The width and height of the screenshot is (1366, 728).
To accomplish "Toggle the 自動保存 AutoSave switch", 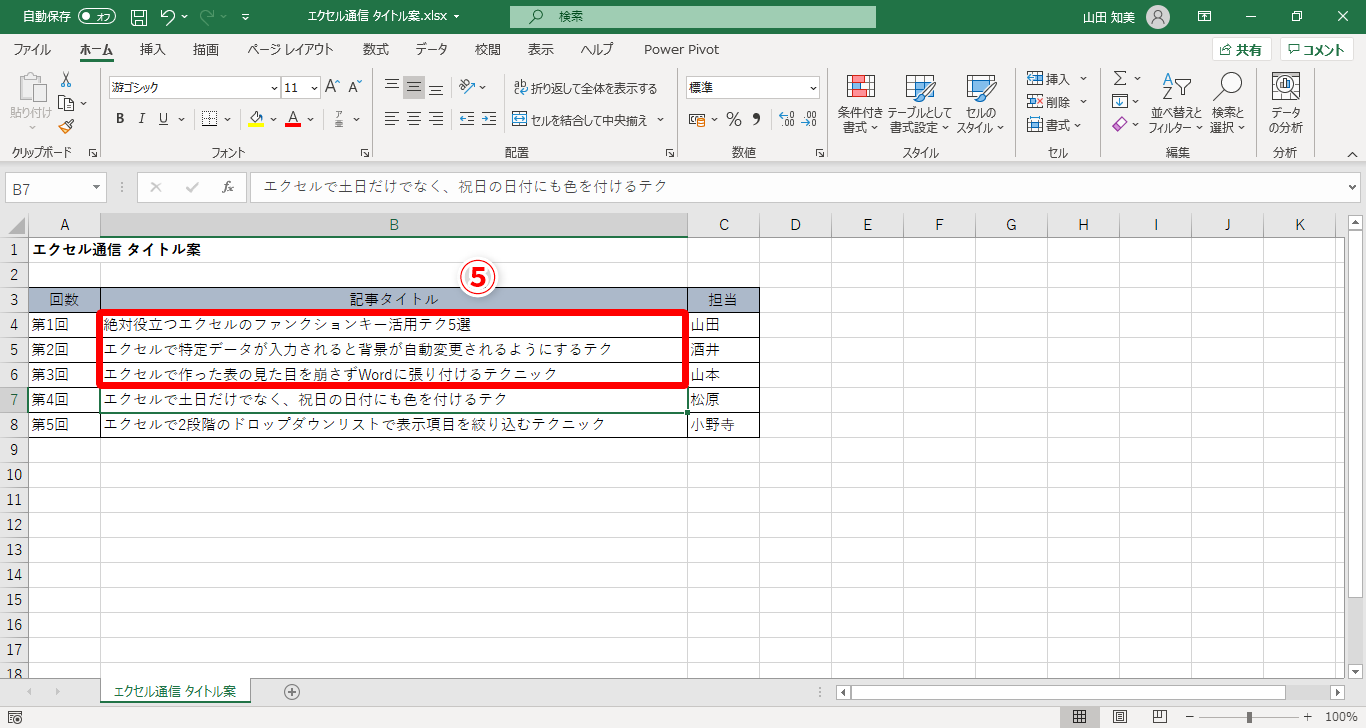I will [x=97, y=17].
